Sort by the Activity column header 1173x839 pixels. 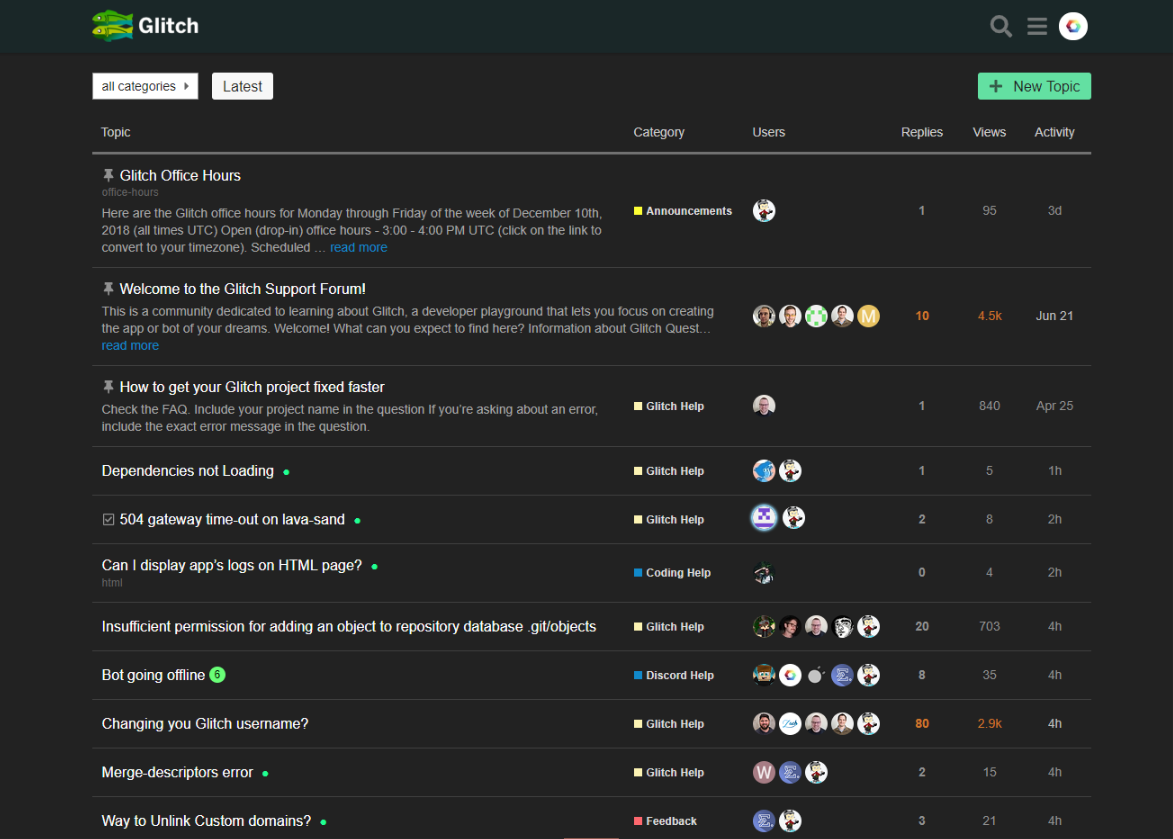pyautogui.click(x=1054, y=132)
